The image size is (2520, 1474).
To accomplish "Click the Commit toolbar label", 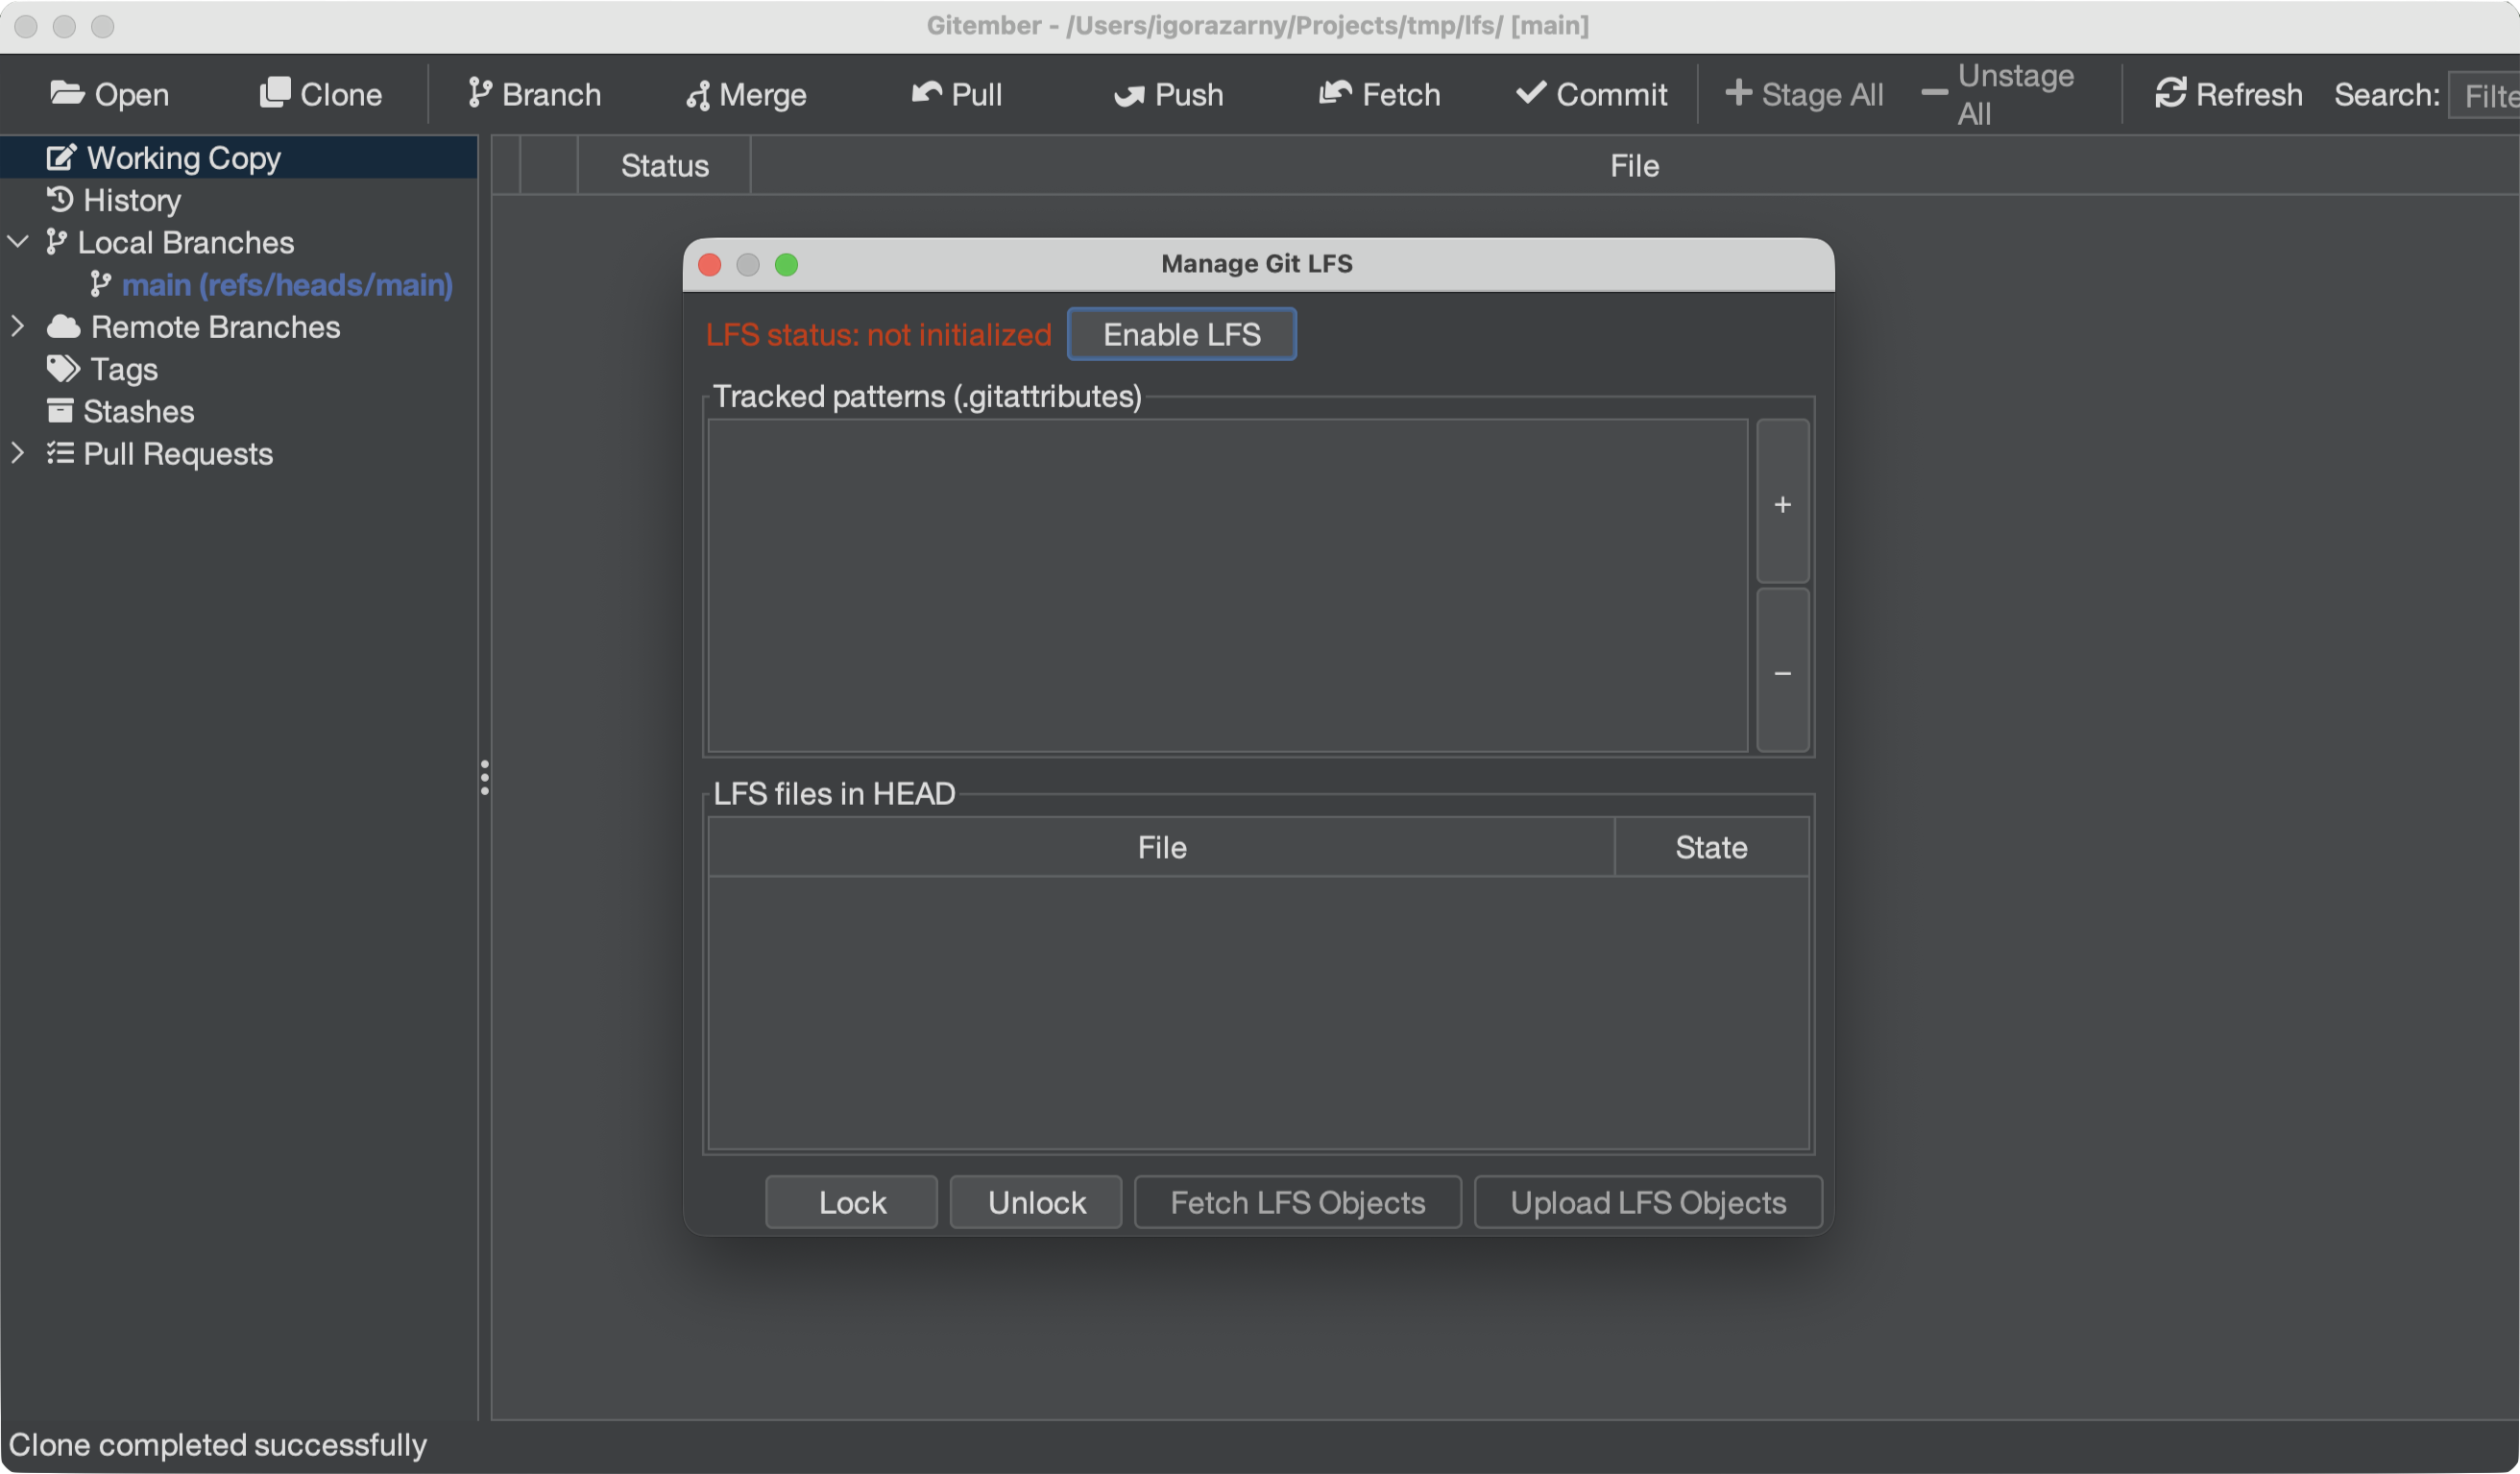I will coord(1611,94).
